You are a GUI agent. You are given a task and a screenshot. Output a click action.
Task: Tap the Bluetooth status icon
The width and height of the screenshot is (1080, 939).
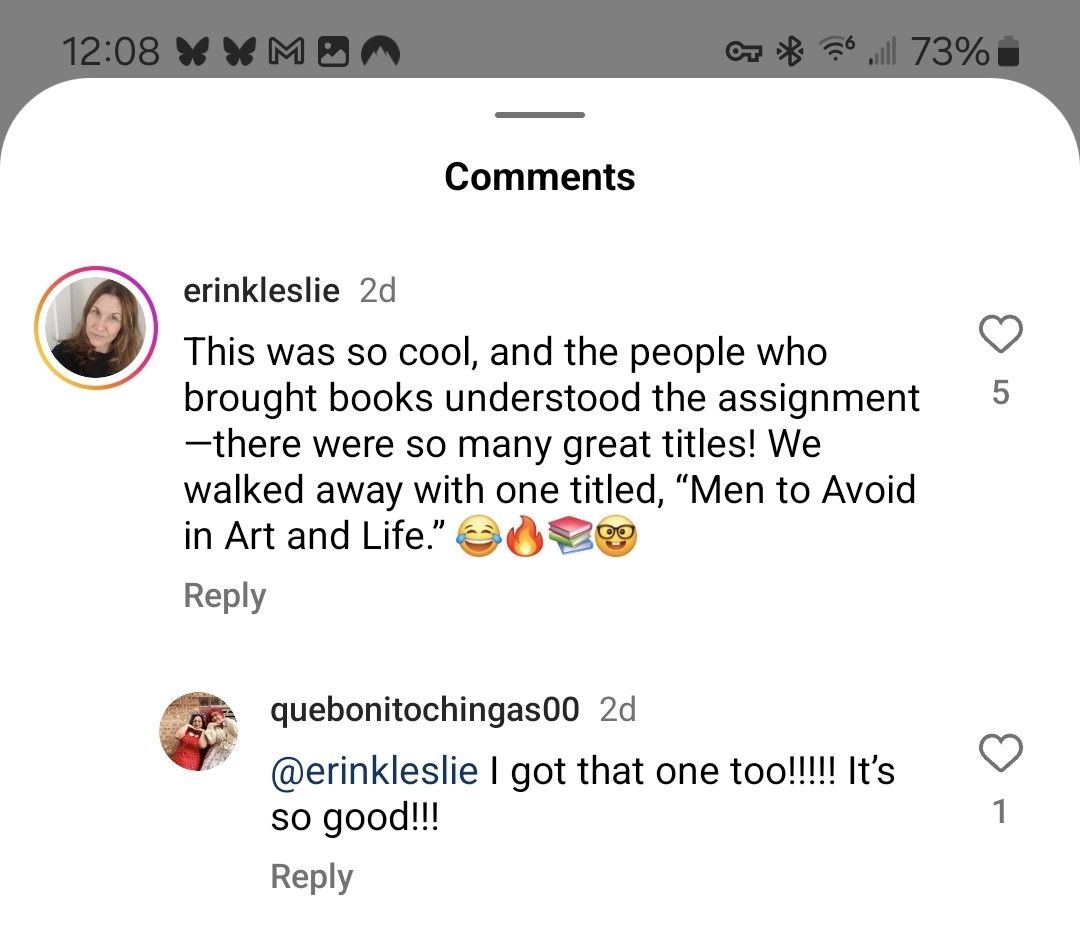(792, 52)
